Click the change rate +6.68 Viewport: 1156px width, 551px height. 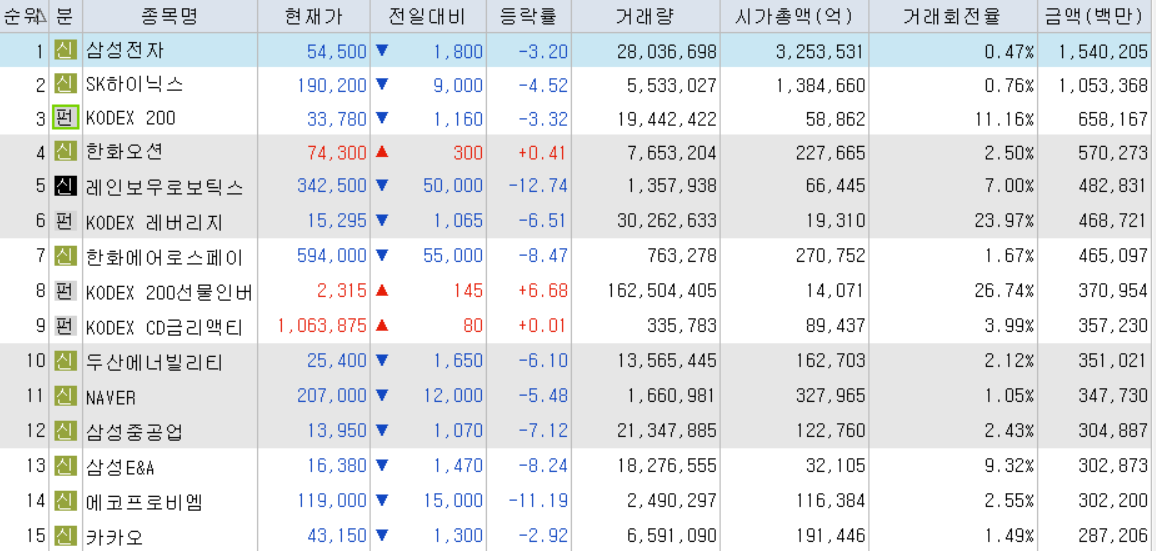[543, 292]
